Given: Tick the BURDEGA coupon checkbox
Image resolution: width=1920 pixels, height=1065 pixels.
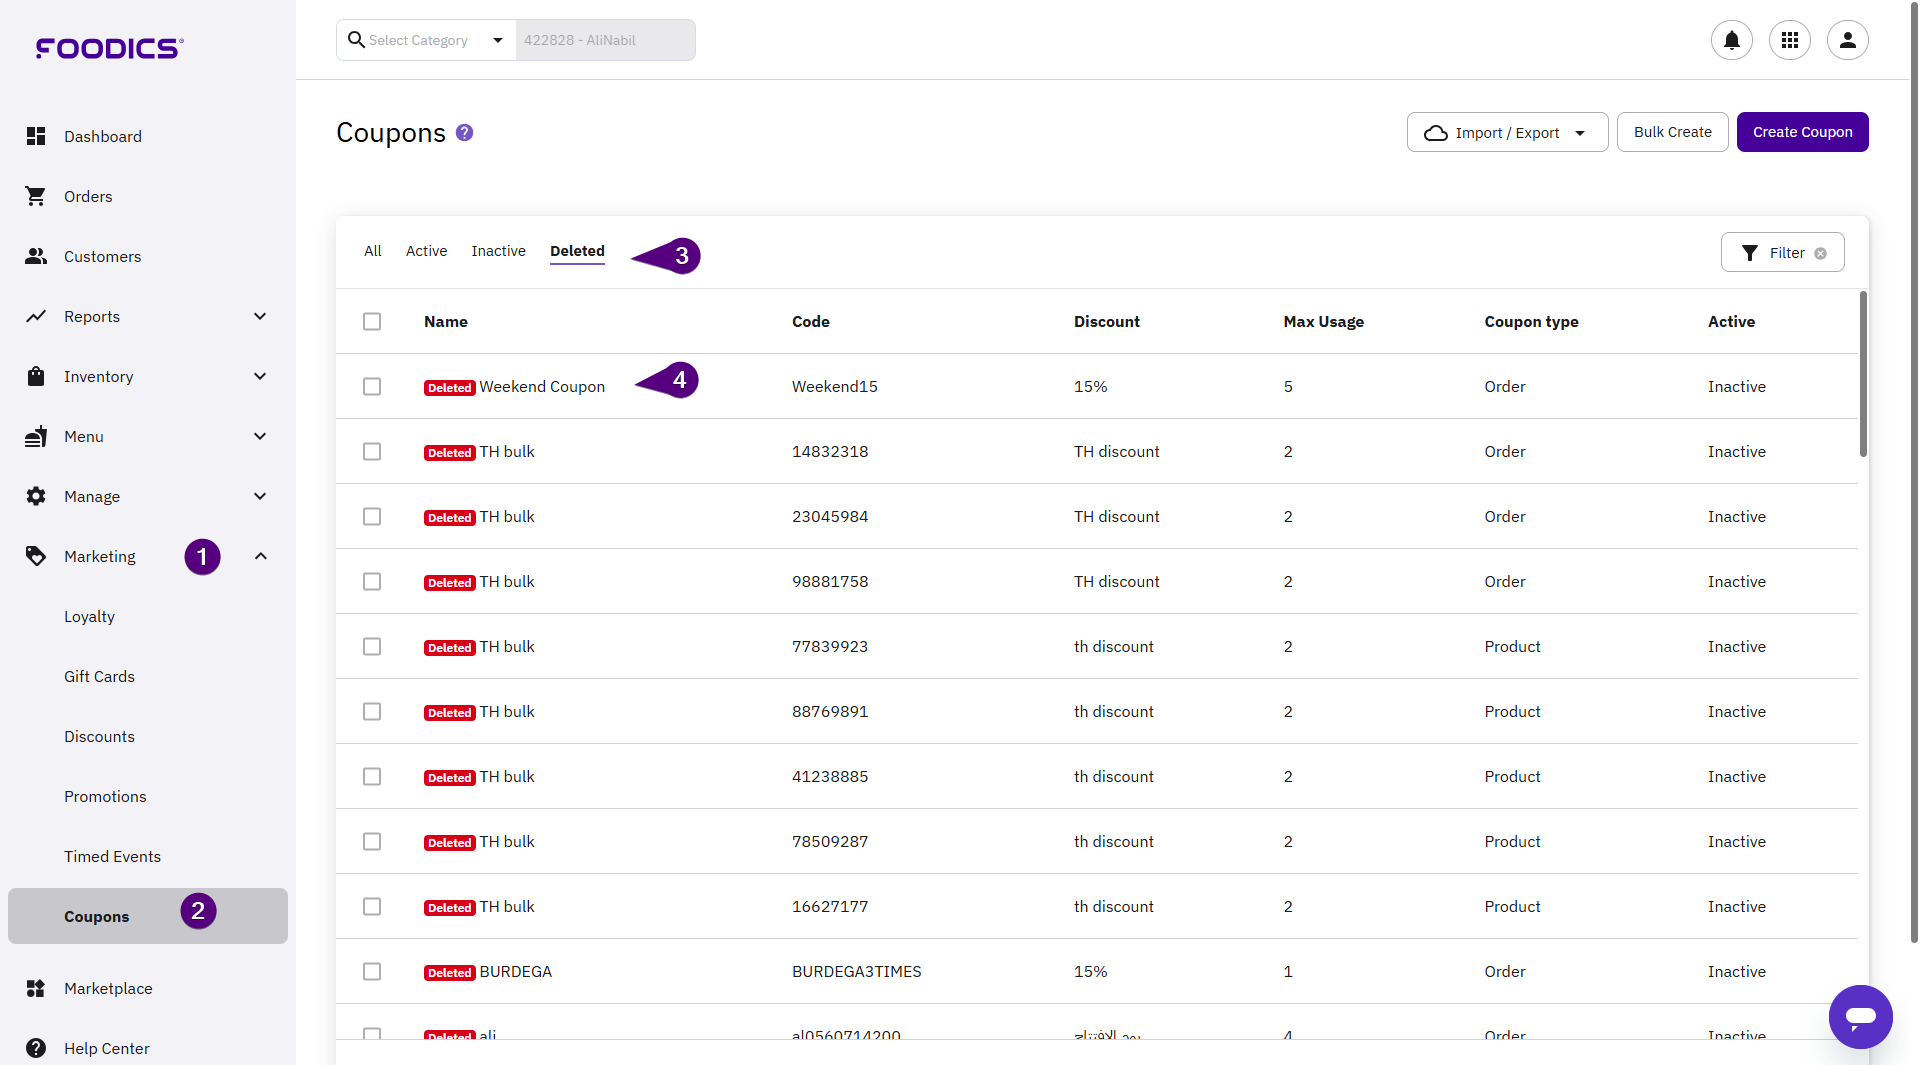Looking at the screenshot, I should click(372, 972).
